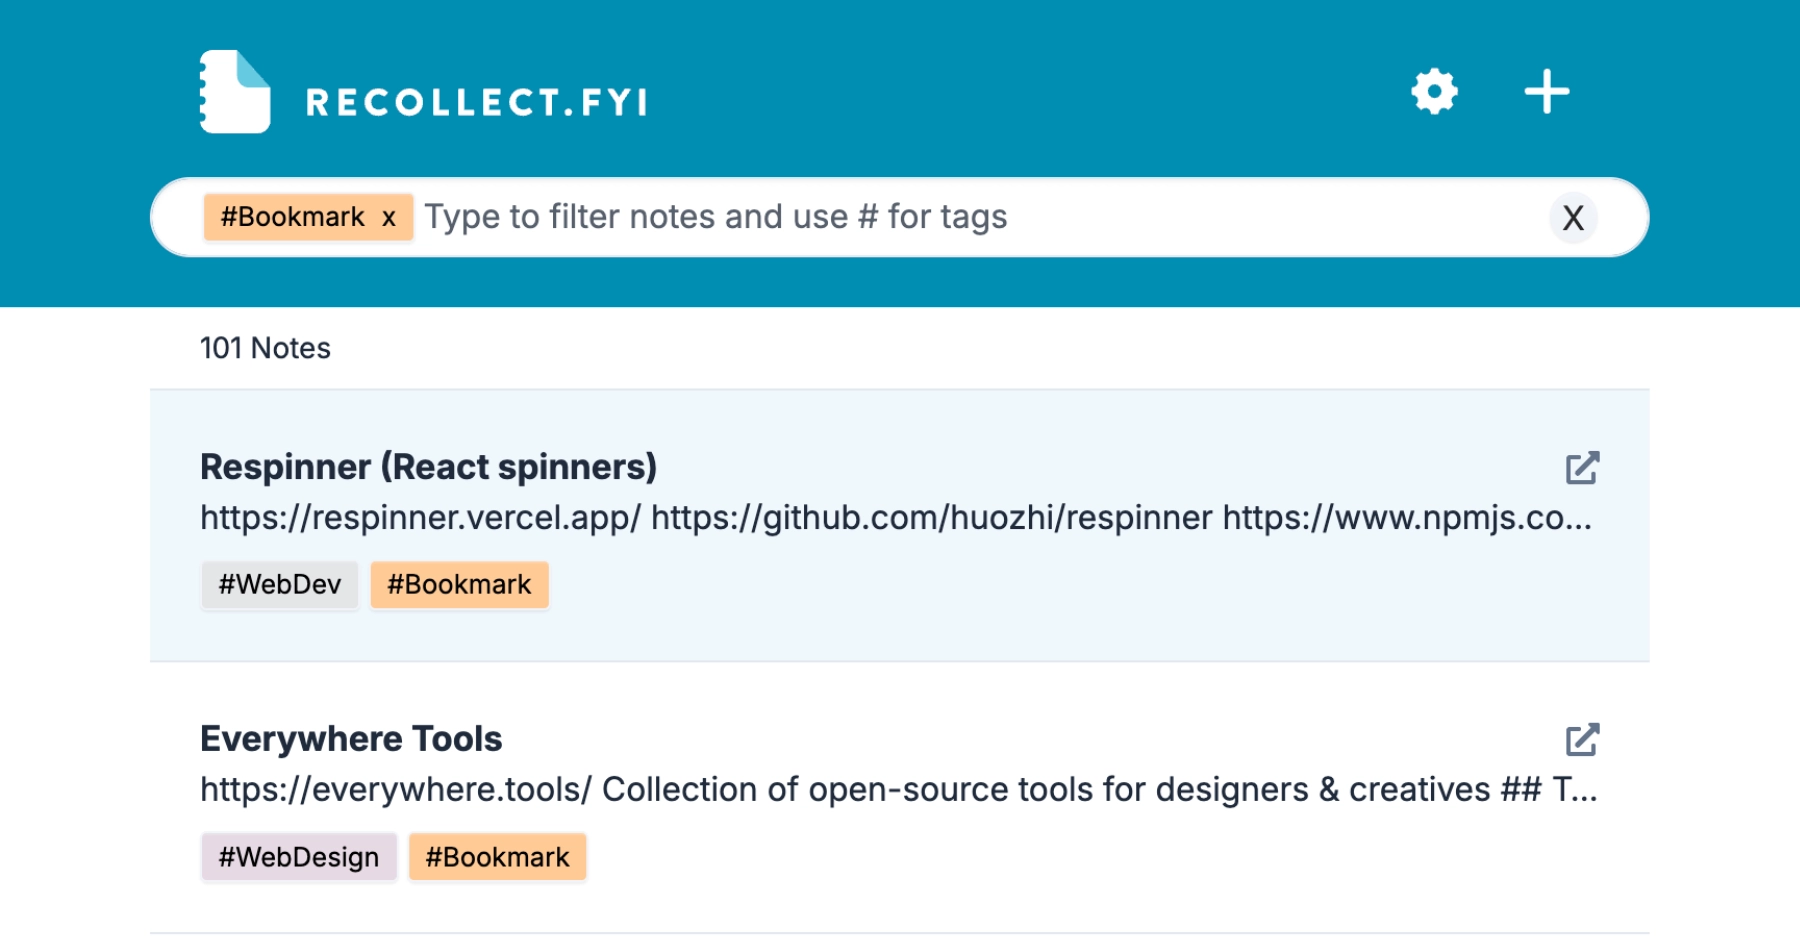Remove the #Bookmark filter using its small x
1800x945 pixels.
pyautogui.click(x=389, y=218)
